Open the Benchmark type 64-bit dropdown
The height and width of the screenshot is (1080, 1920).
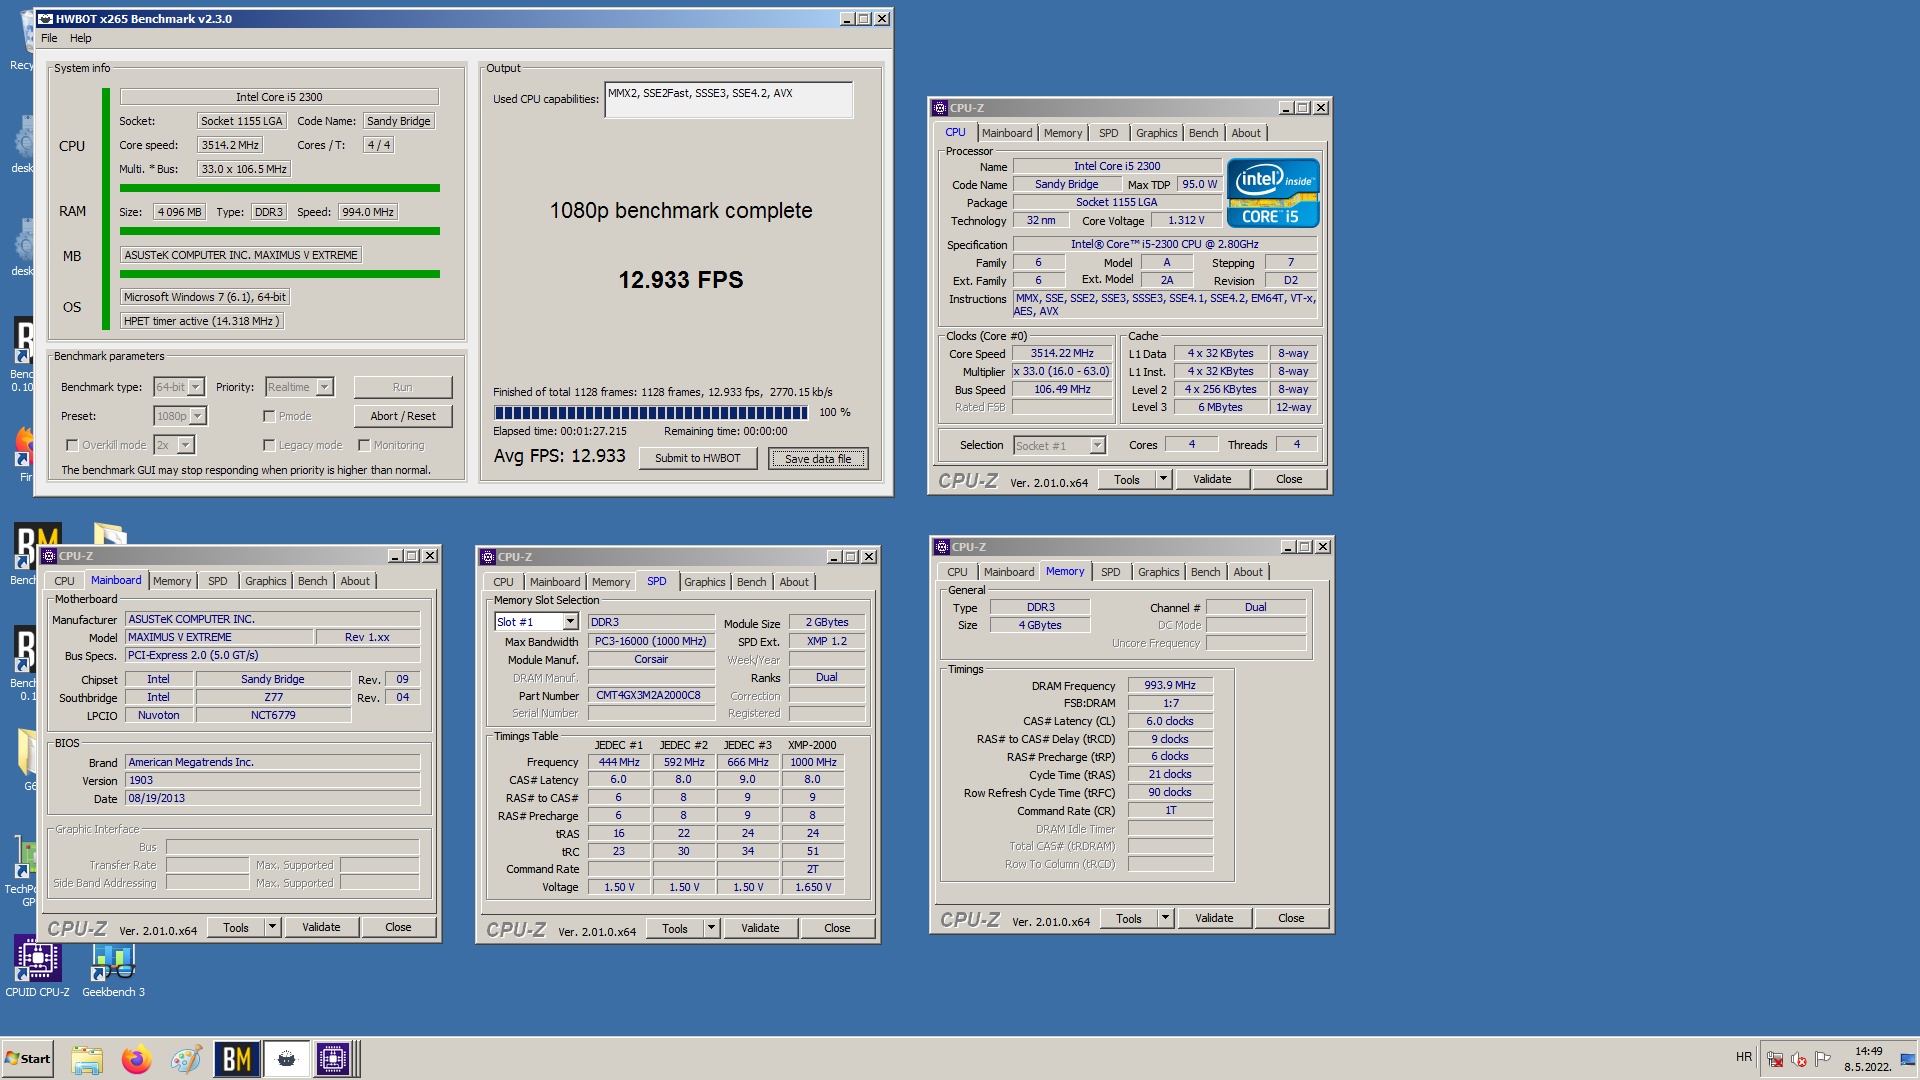coord(196,387)
